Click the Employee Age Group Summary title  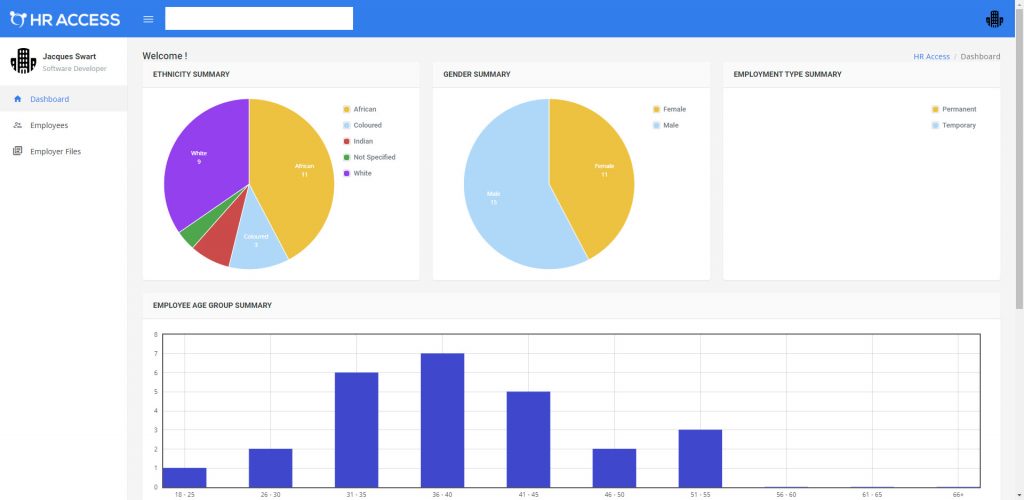(x=212, y=305)
